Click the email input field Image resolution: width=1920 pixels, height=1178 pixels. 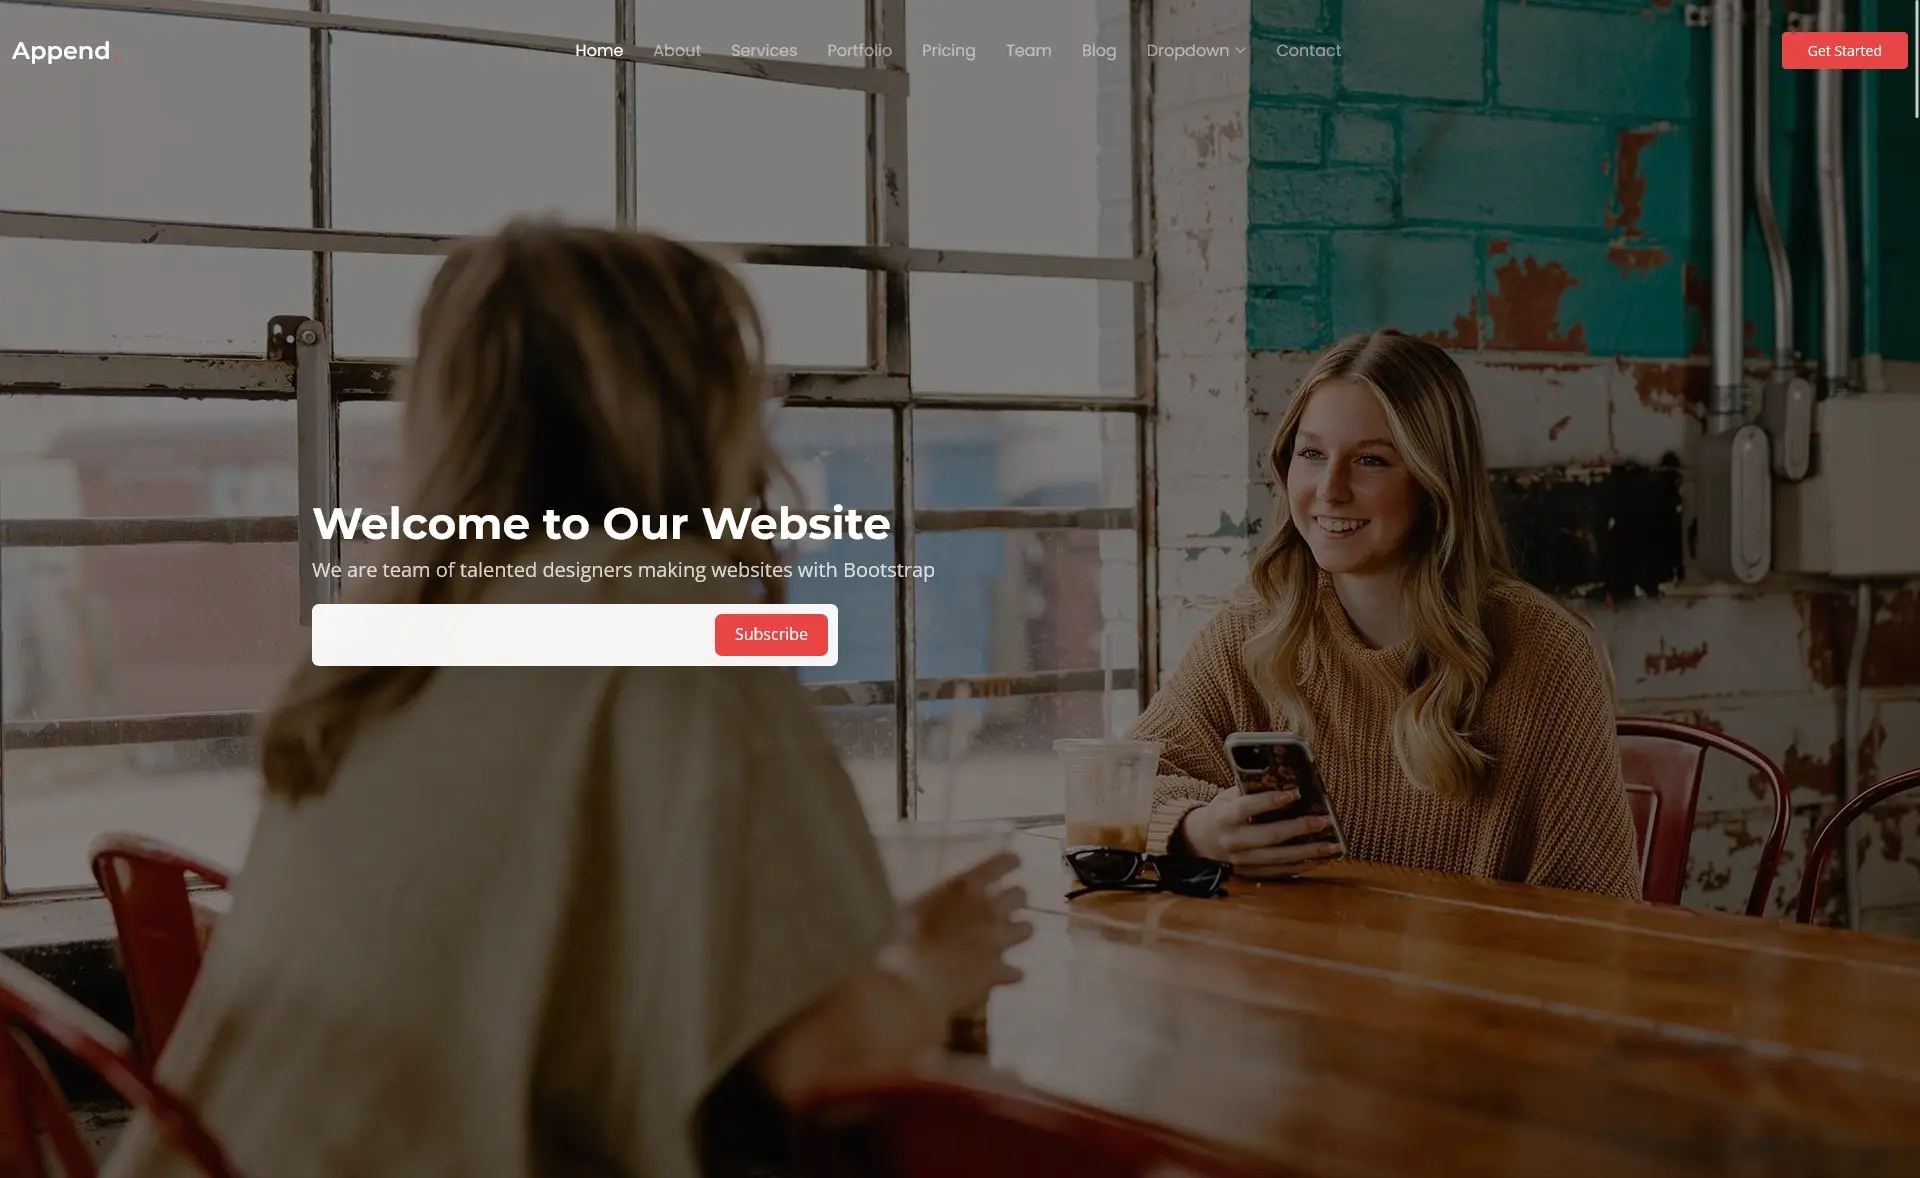click(x=514, y=634)
